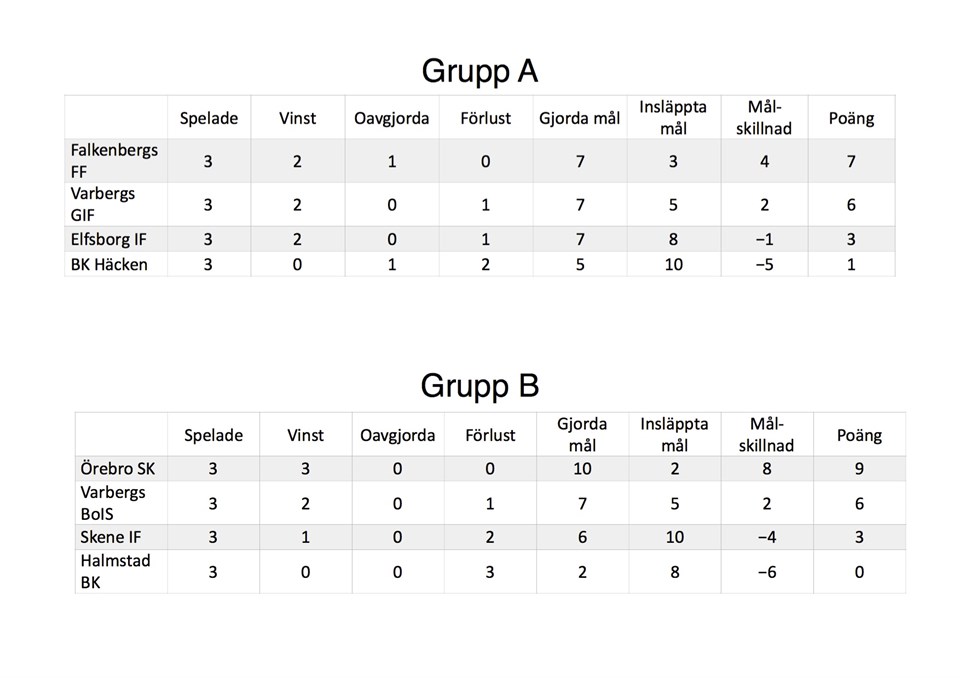This screenshot has height=678, width=960.
Task: Click the Poäng header in Grupp B
Action: pos(859,435)
